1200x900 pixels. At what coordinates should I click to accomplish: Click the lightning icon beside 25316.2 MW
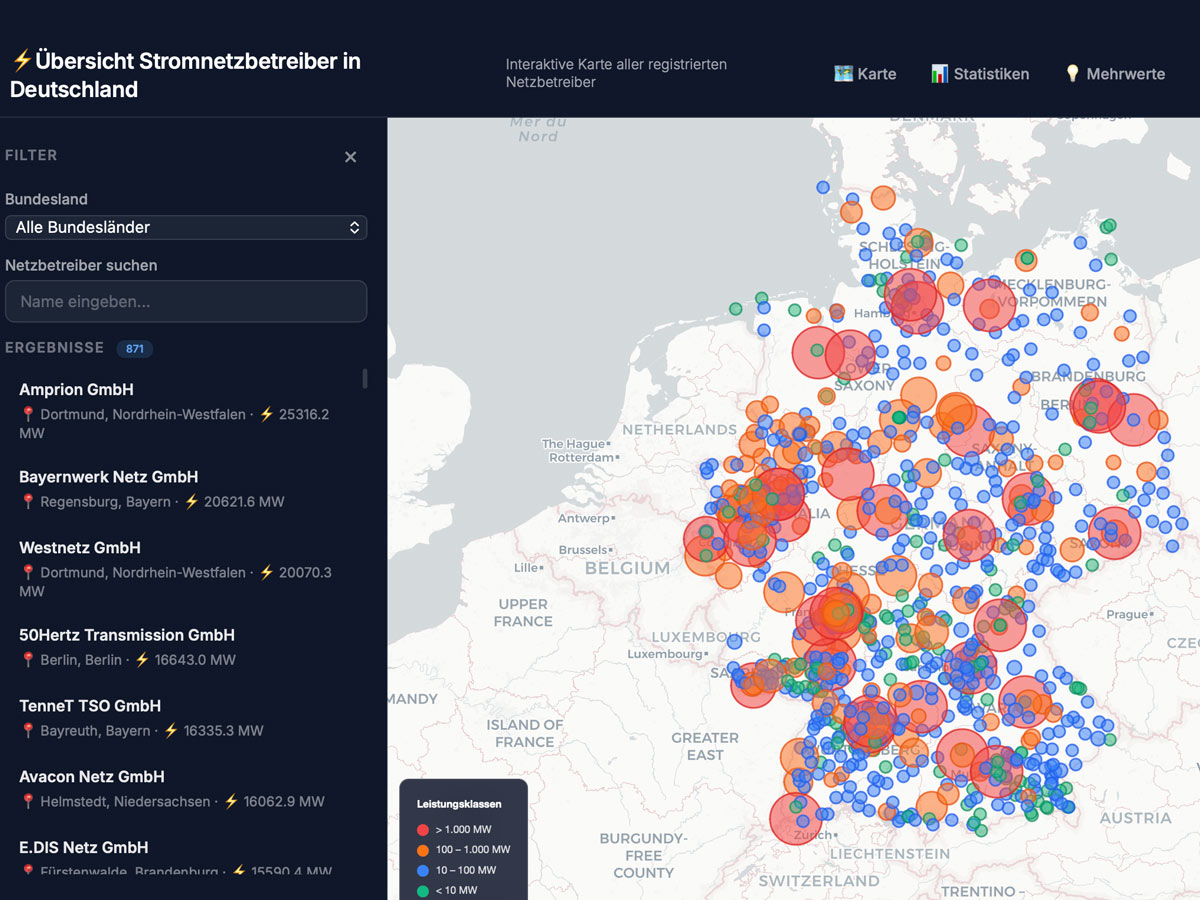[x=266, y=414]
